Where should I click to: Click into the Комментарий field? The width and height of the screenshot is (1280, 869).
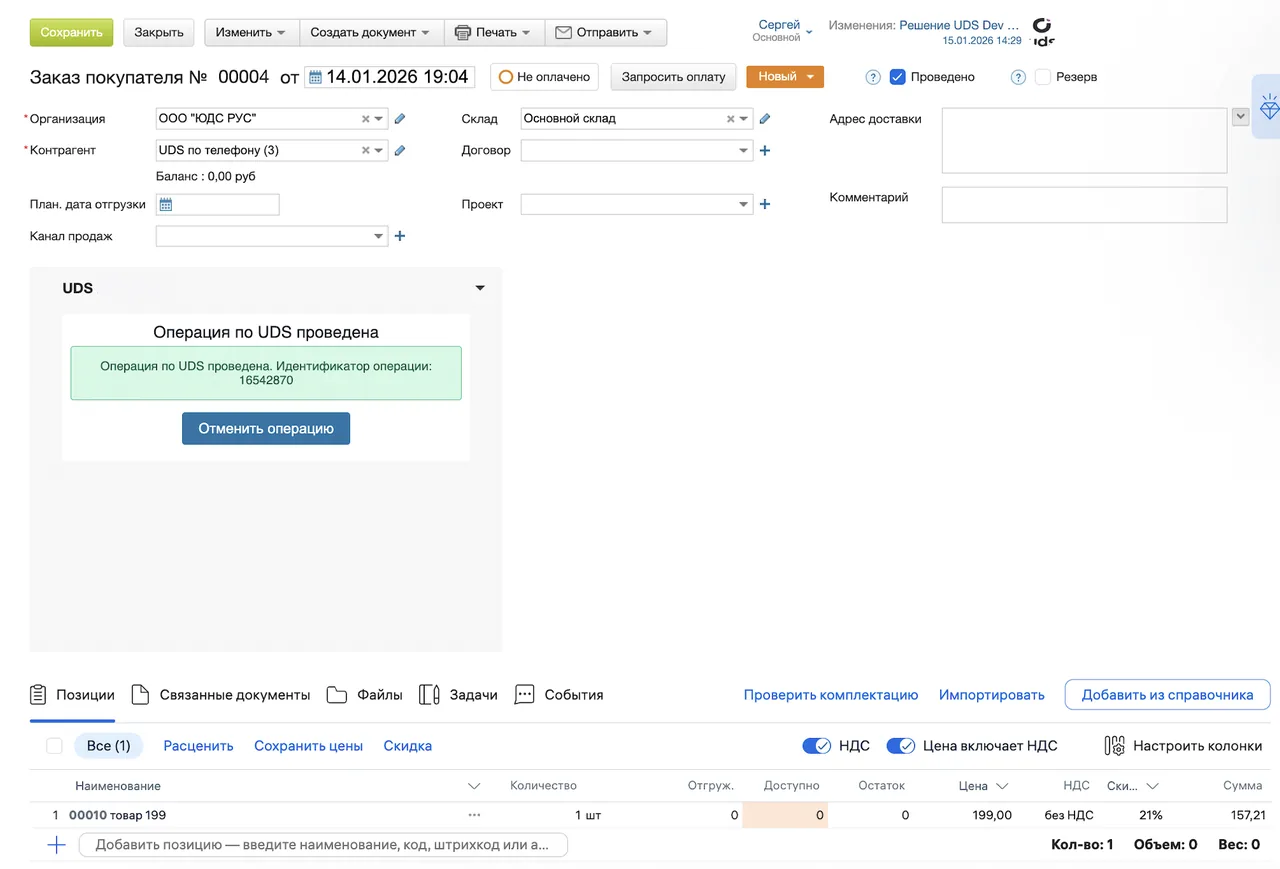coord(1084,205)
